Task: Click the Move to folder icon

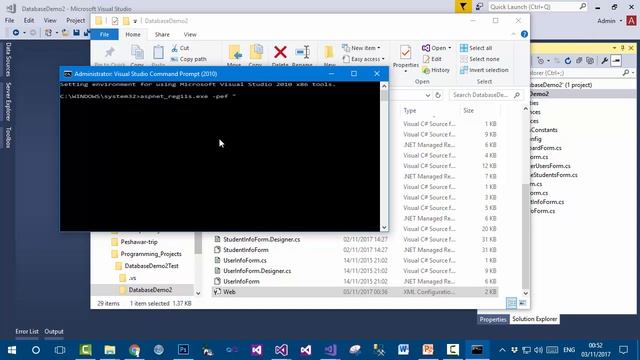Action: [x=235, y=52]
